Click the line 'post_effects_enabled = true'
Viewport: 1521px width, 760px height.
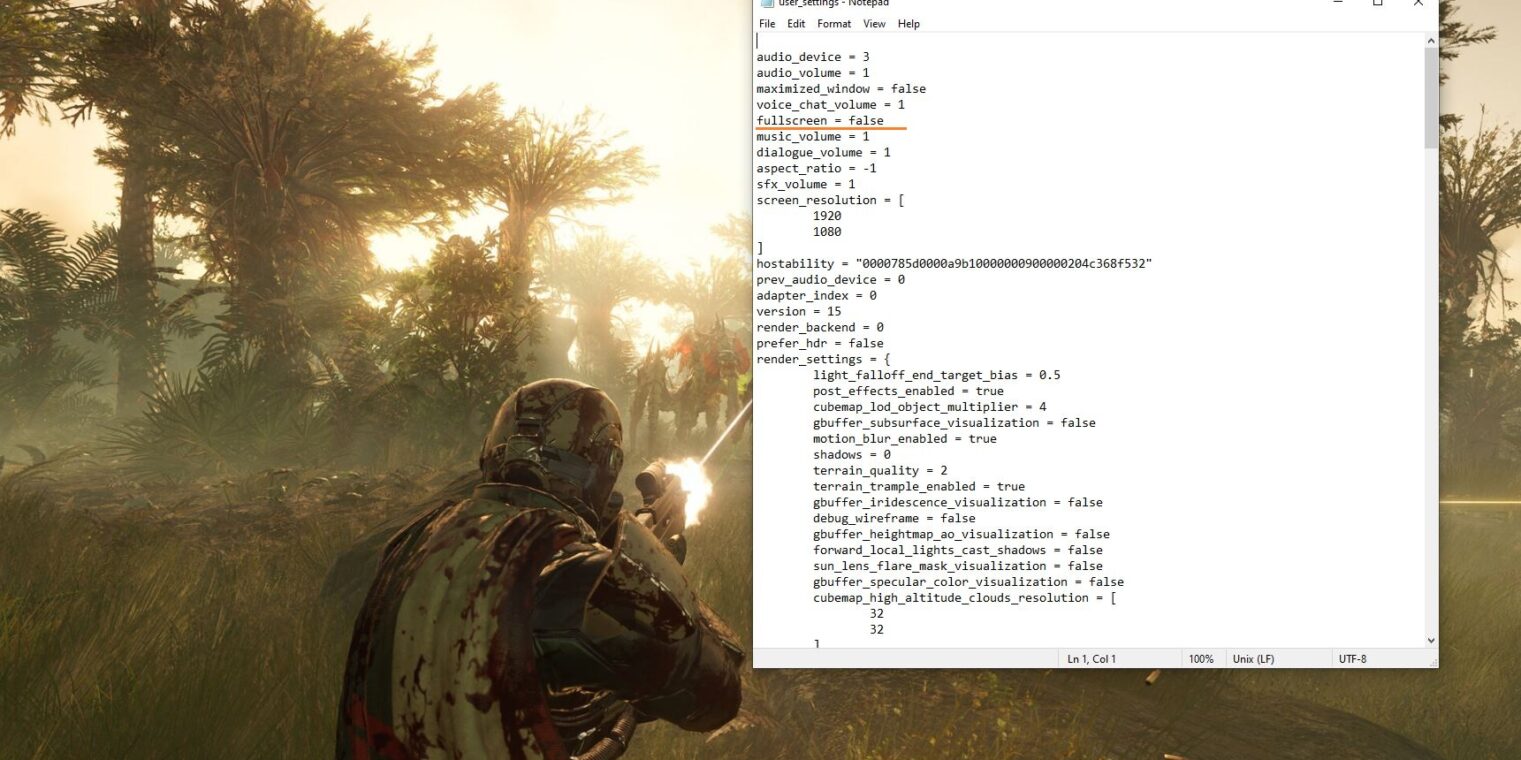click(908, 391)
